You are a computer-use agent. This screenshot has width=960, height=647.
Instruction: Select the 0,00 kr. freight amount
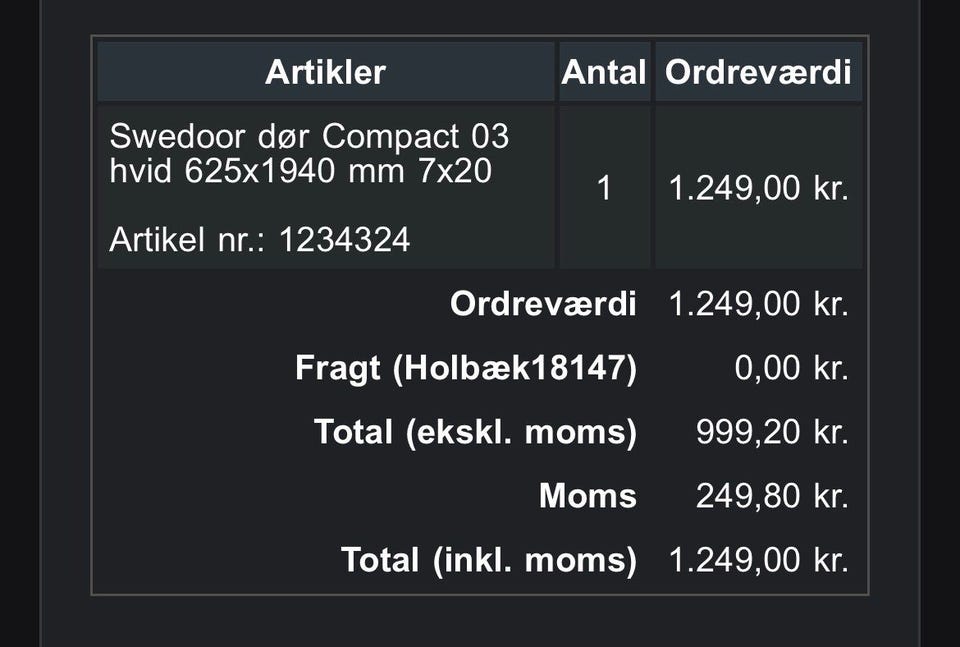pyautogui.click(x=791, y=368)
